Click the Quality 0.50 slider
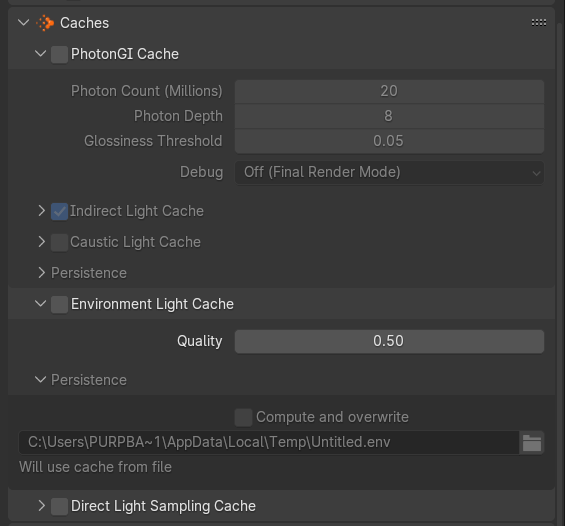This screenshot has width=565, height=526. pos(389,341)
